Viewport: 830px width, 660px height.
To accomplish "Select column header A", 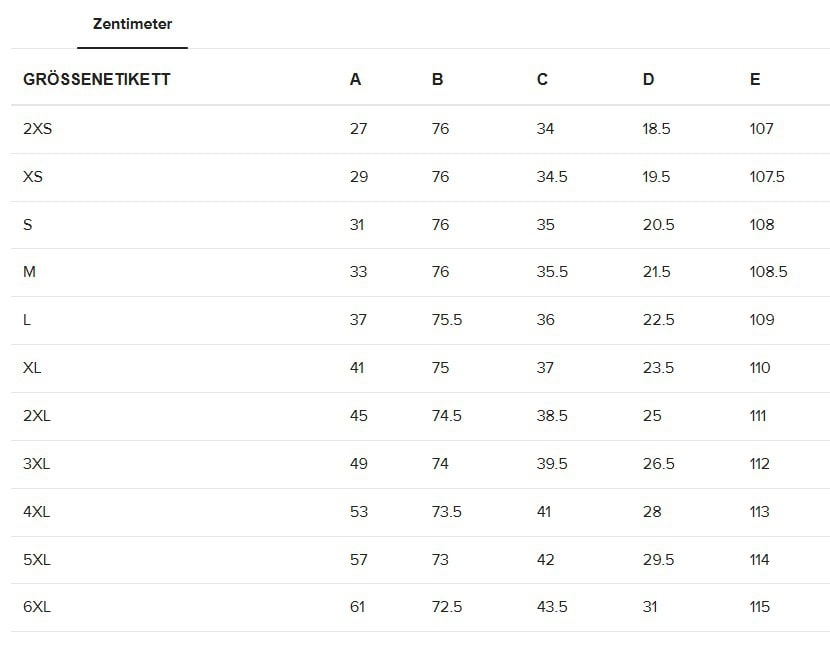I will (356, 80).
